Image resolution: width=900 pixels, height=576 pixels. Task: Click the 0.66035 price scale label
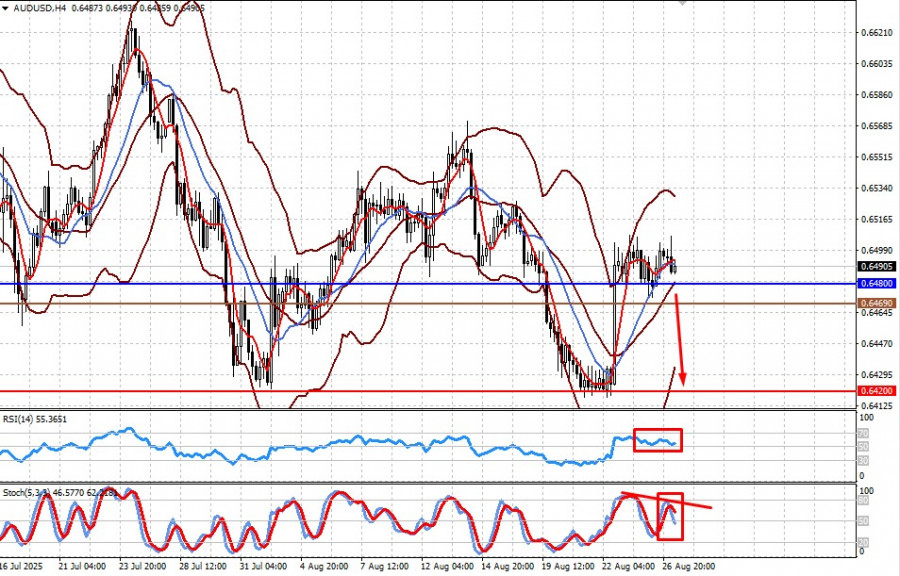click(x=877, y=64)
